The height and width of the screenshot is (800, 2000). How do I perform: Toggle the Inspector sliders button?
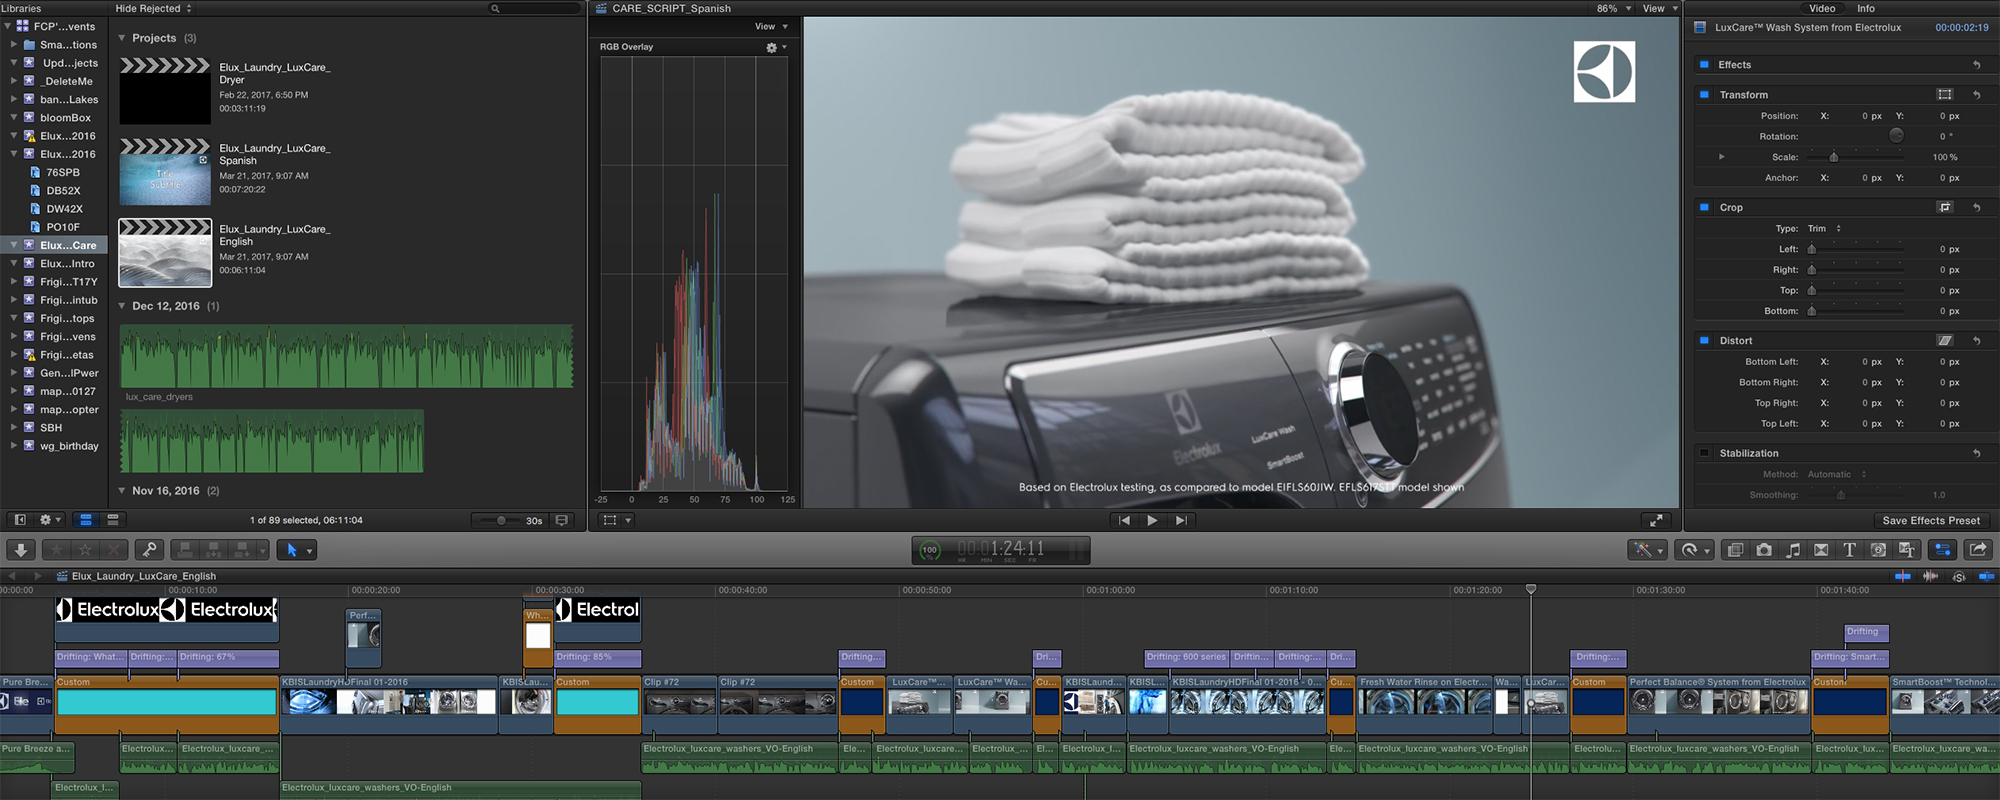coord(1943,550)
